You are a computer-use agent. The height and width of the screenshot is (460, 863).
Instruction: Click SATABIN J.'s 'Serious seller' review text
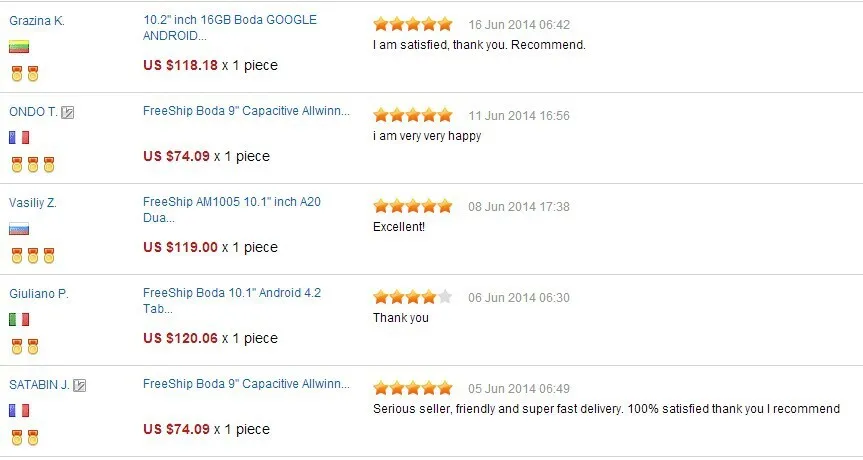tap(607, 409)
